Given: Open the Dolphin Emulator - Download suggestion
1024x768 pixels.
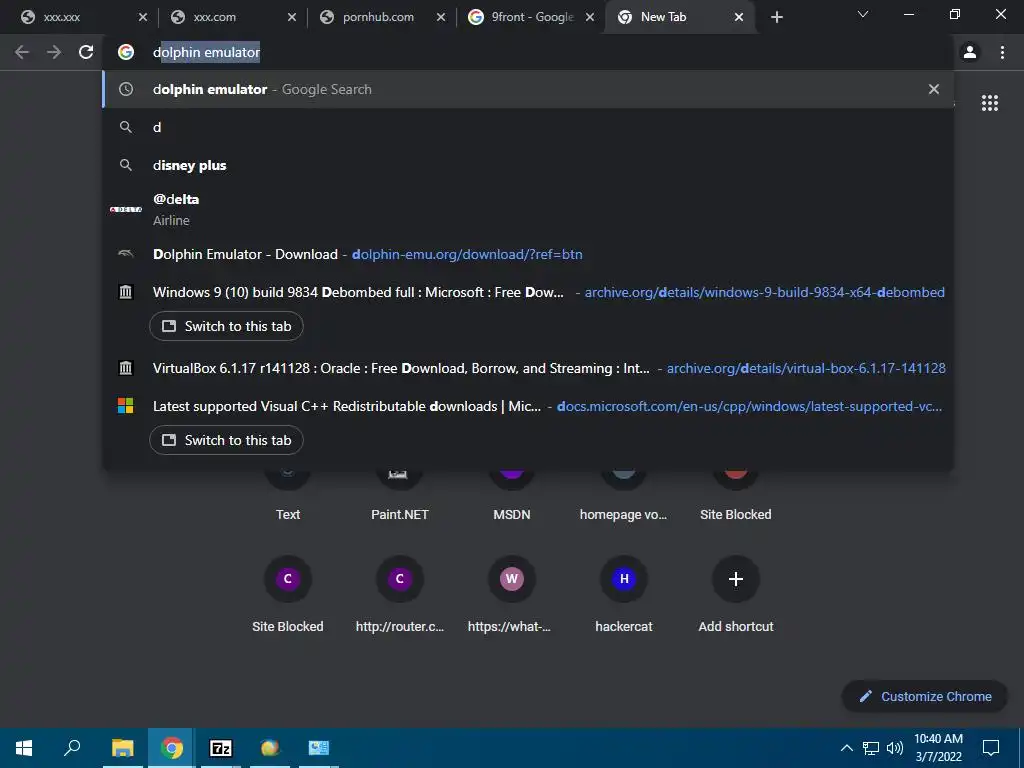Looking at the screenshot, I should [528, 254].
